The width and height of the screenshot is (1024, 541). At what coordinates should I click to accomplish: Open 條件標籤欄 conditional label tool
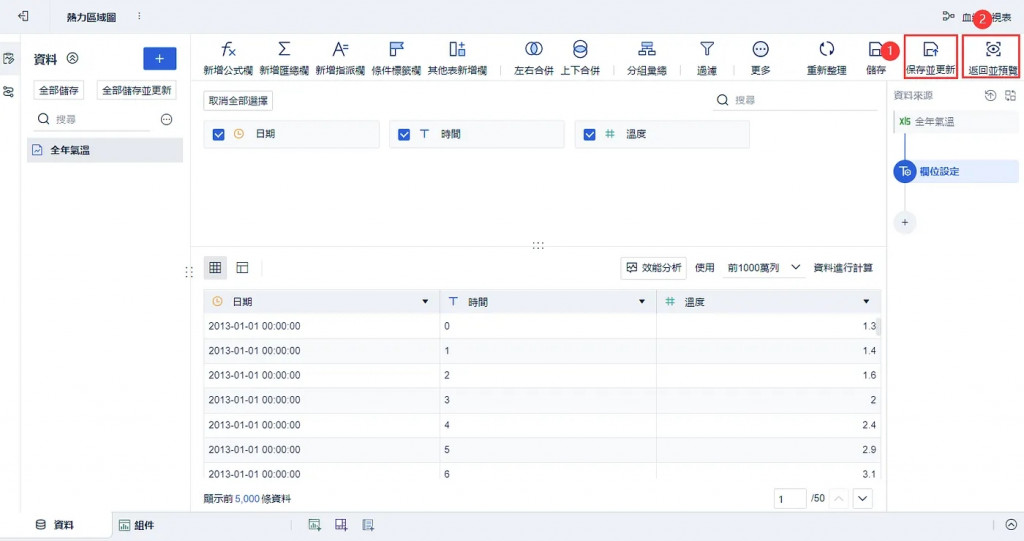pos(396,58)
